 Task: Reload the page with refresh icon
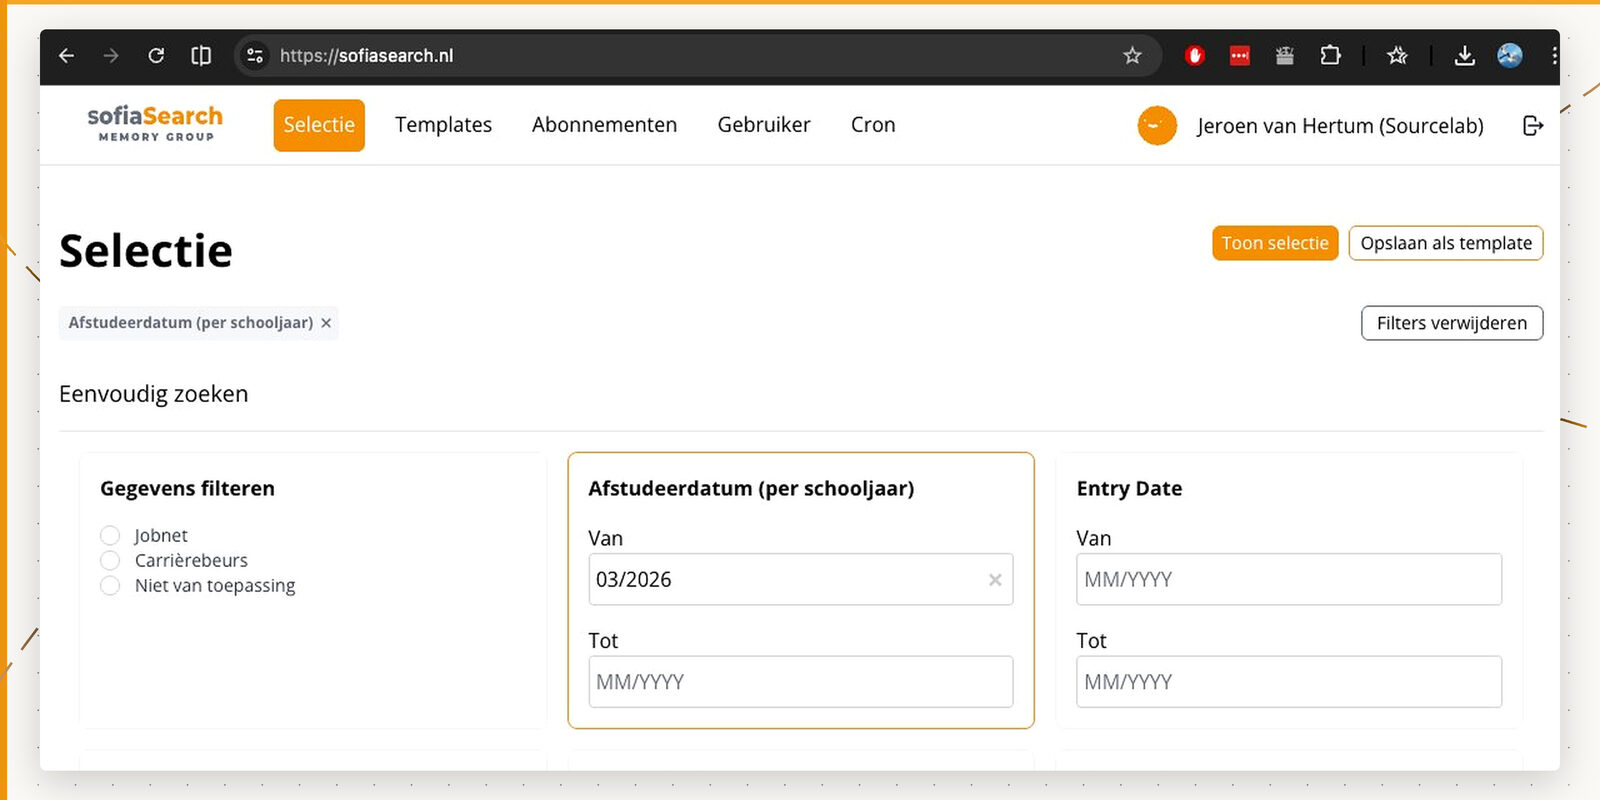pos(156,56)
